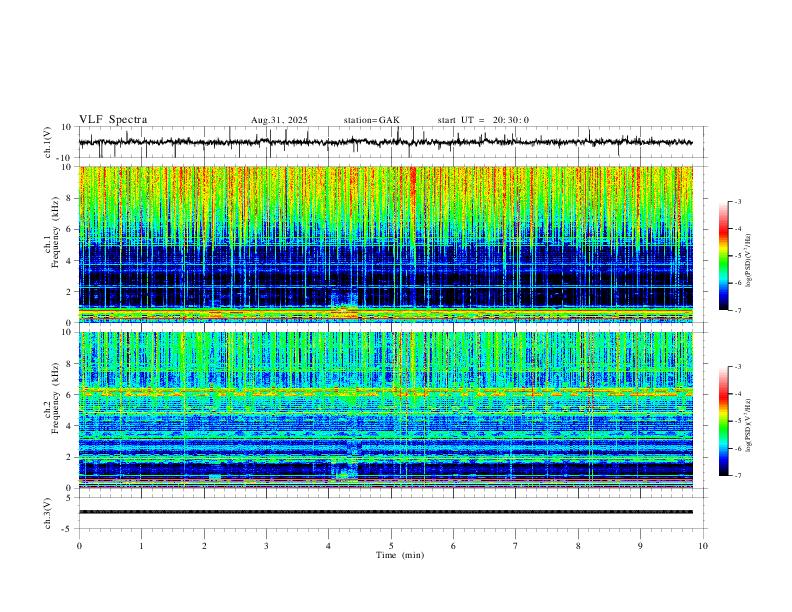
Task: Click the ch.2 'Frequency (kHz)' axis label
Action: point(55,398)
